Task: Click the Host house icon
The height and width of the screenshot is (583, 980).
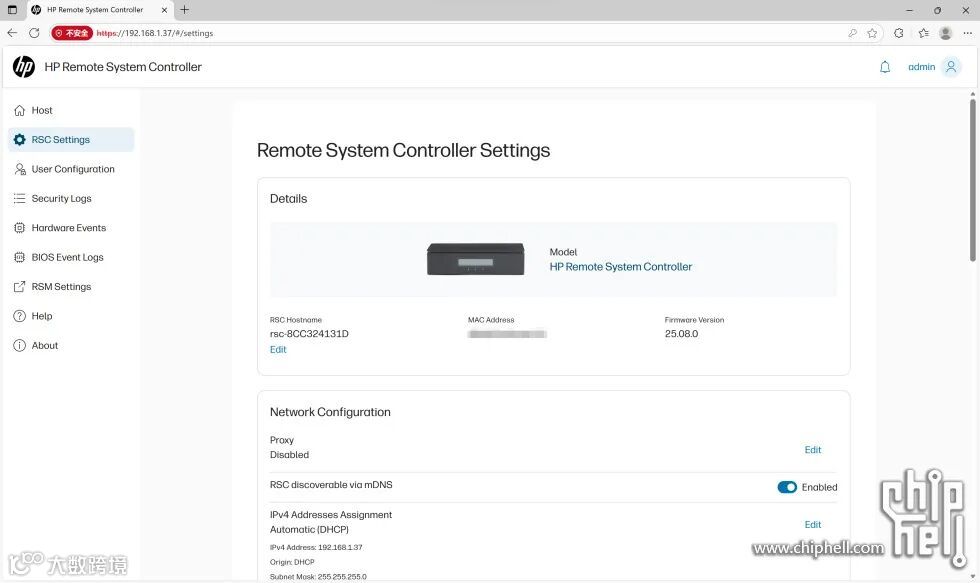Action: 19,110
